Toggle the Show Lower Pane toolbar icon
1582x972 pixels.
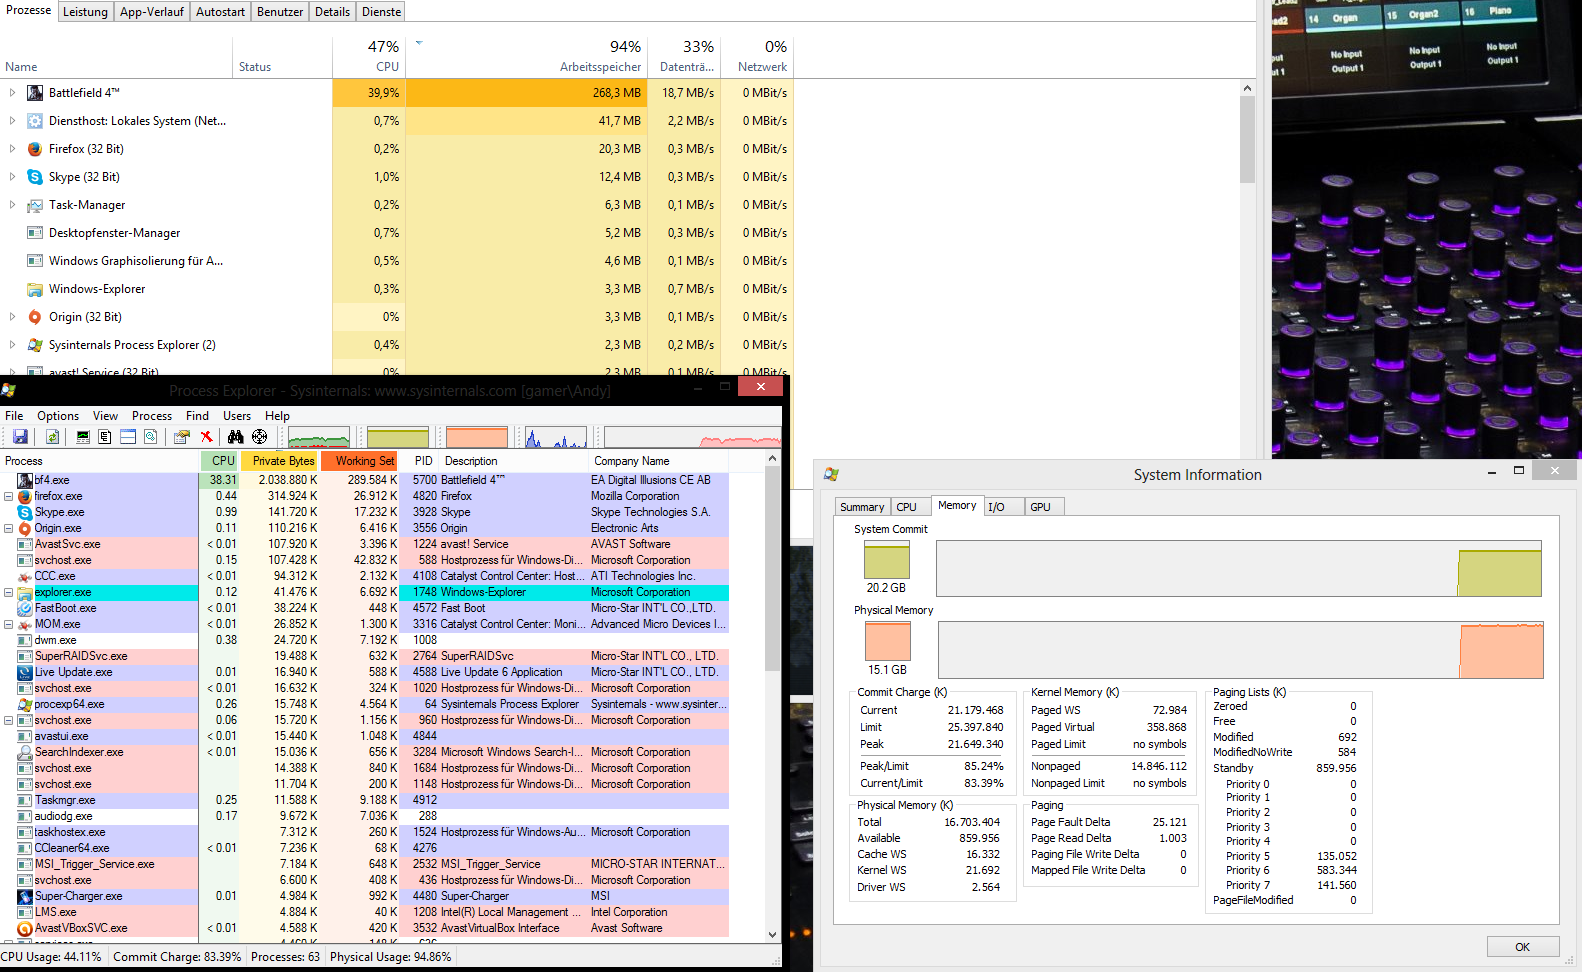point(128,437)
